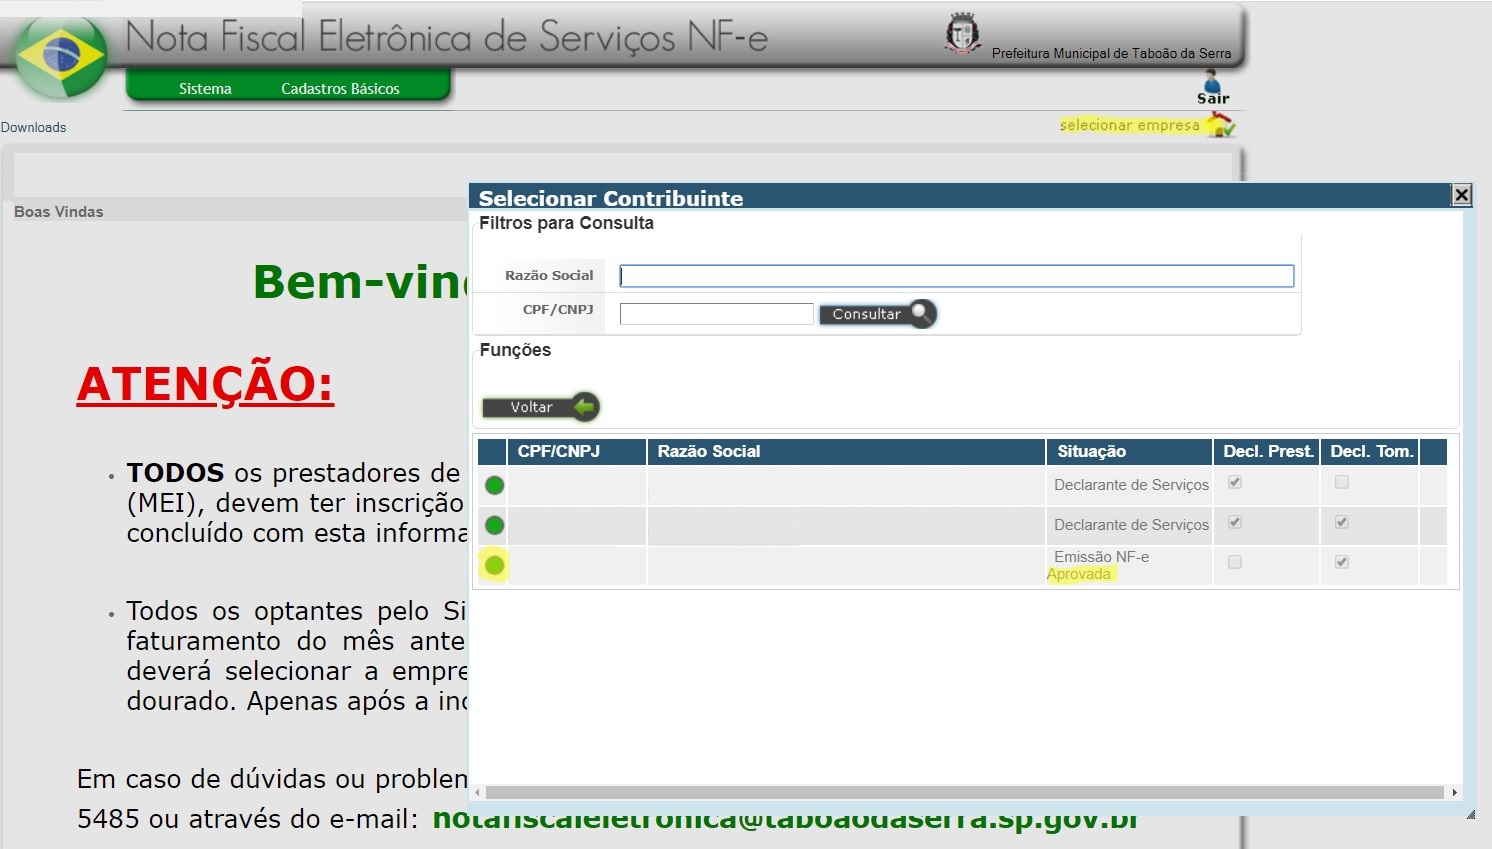Click the Brazil flag globe logo

[62, 58]
